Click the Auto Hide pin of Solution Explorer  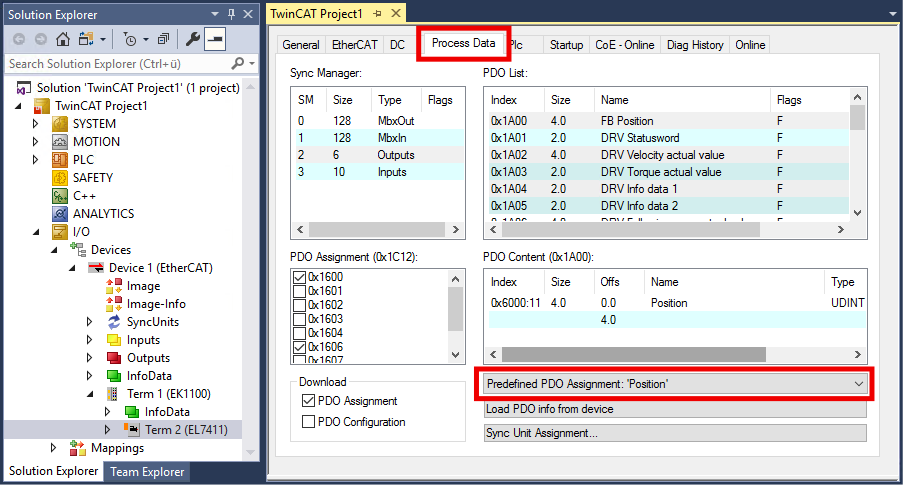232,14
